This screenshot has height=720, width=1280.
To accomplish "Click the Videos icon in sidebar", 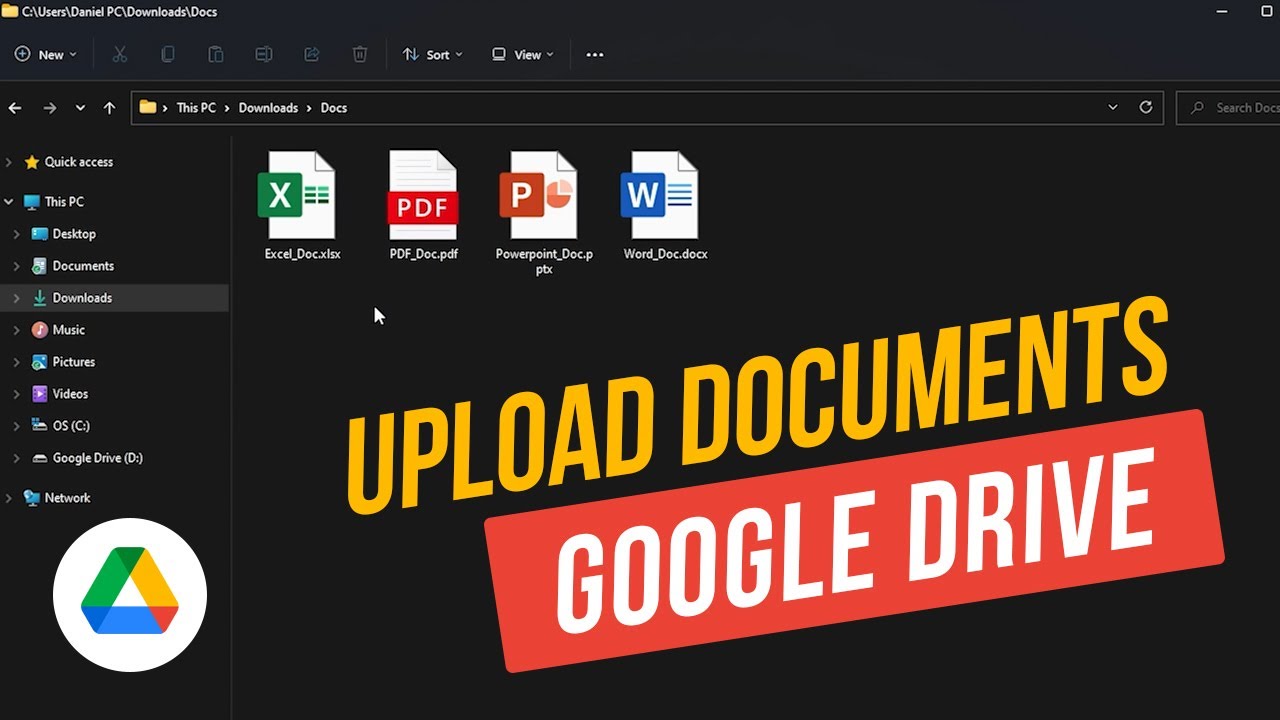I will point(40,394).
